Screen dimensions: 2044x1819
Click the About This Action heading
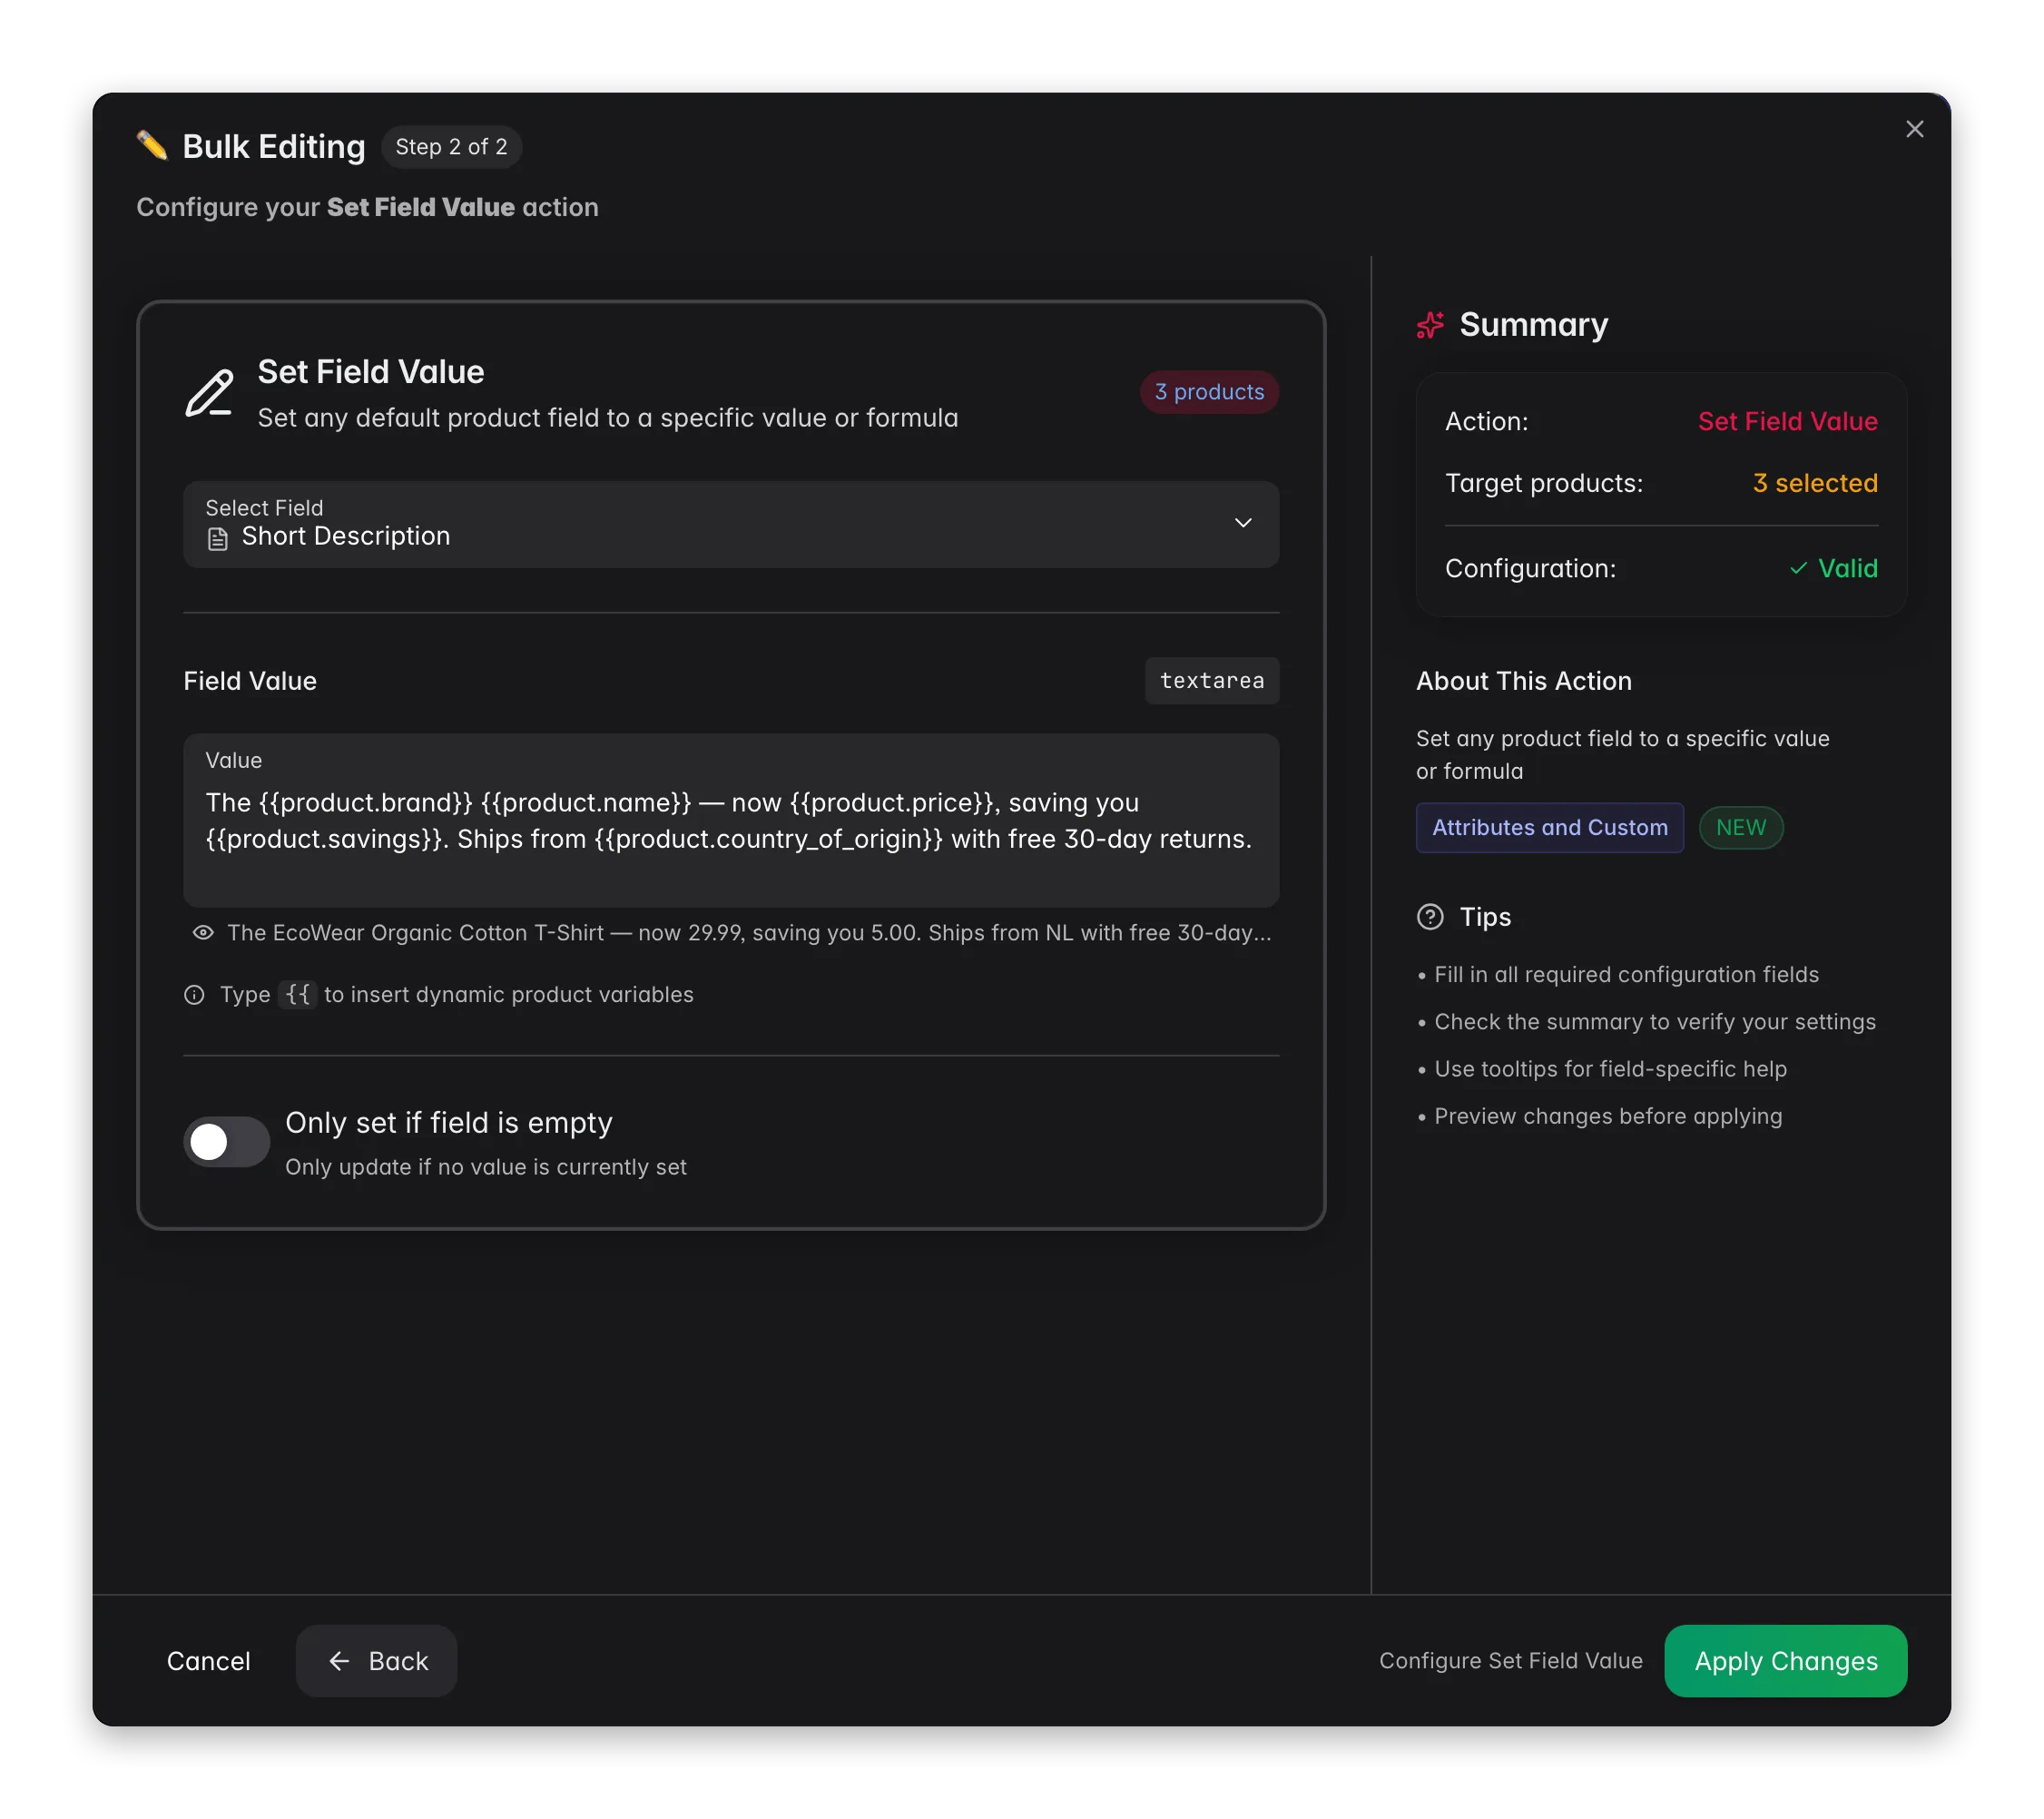pos(1523,680)
